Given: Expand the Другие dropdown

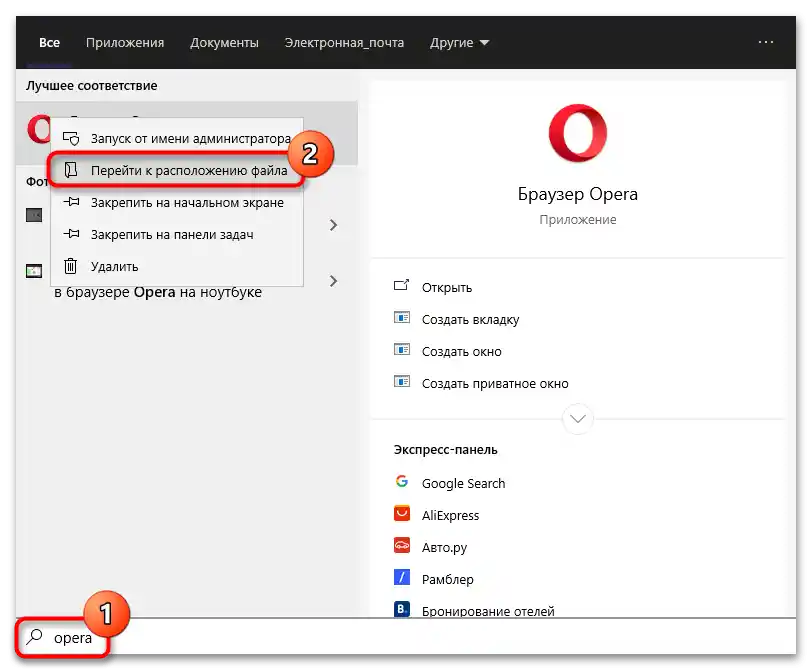Looking at the screenshot, I should (x=459, y=42).
